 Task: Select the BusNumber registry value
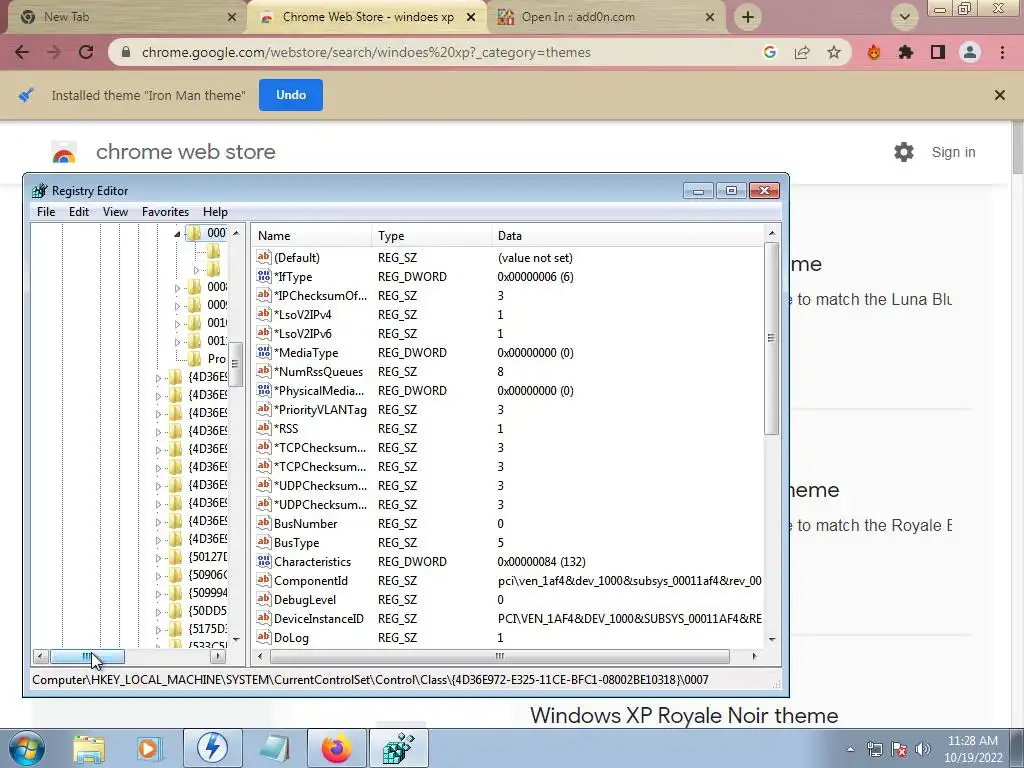[305, 524]
